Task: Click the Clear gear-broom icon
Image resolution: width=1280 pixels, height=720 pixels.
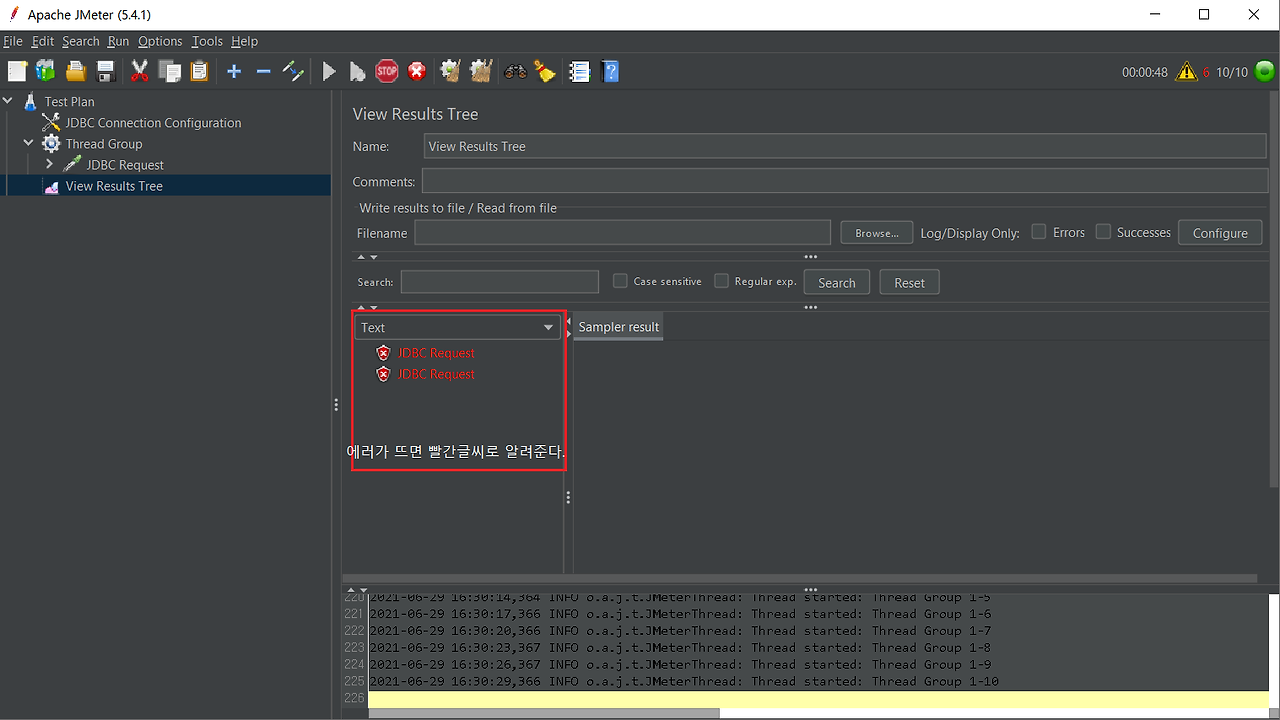Action: 450,71
